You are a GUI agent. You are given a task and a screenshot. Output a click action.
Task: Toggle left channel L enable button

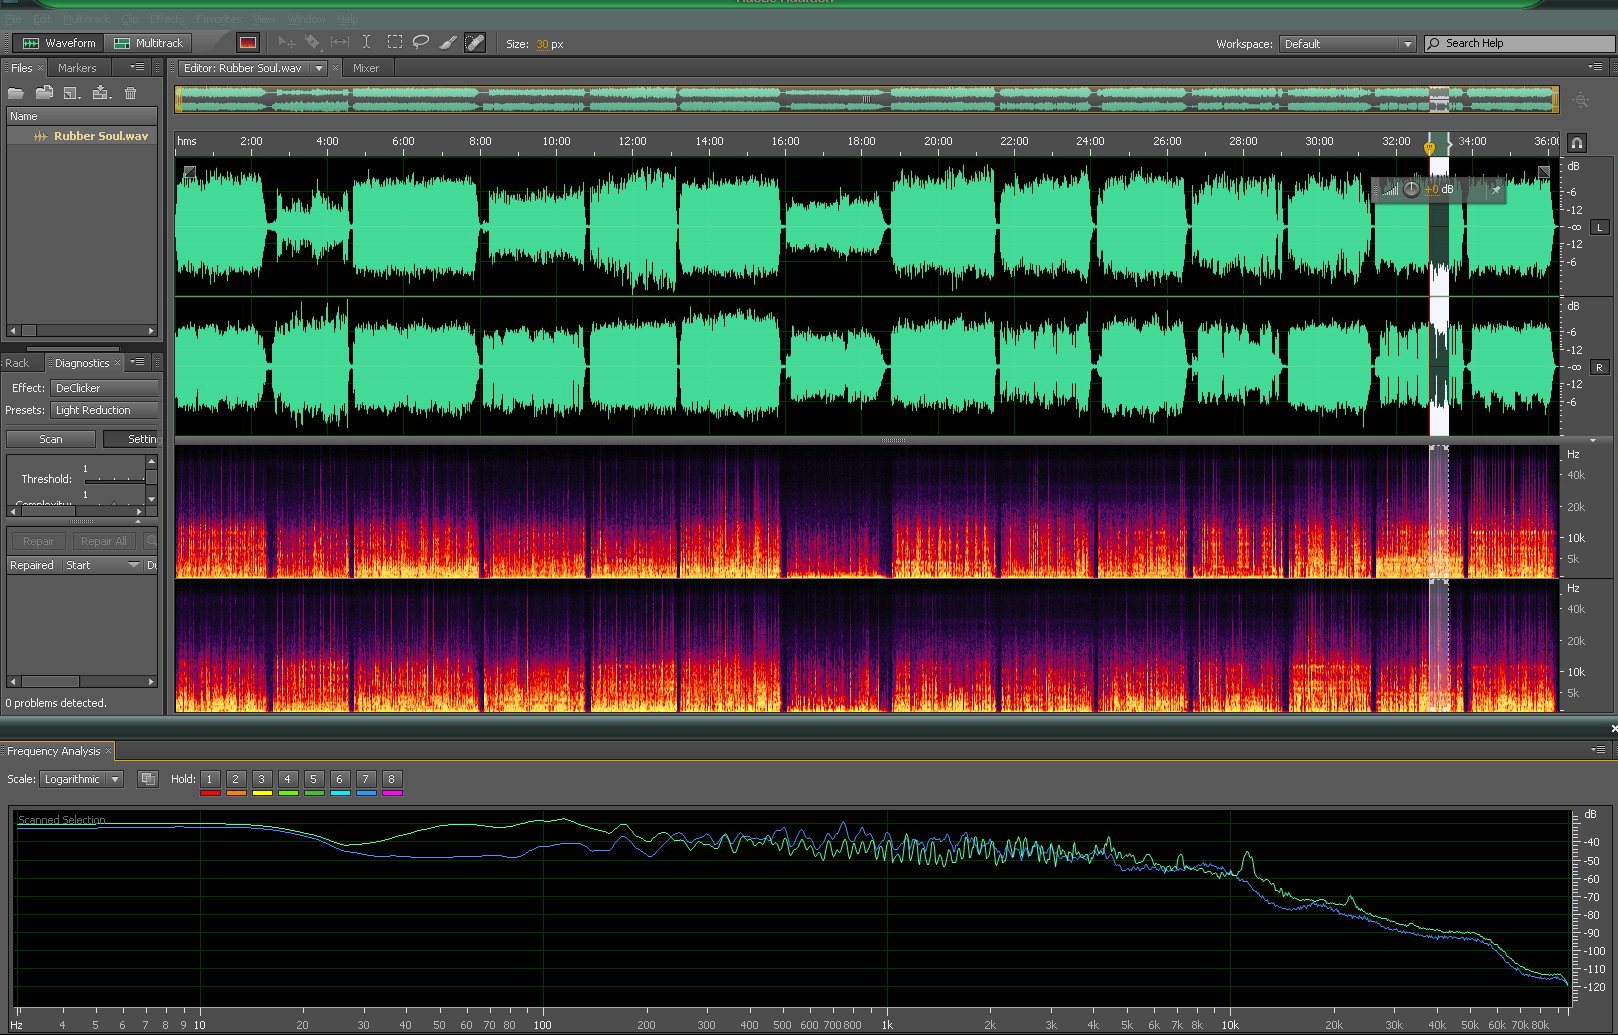[x=1599, y=228]
